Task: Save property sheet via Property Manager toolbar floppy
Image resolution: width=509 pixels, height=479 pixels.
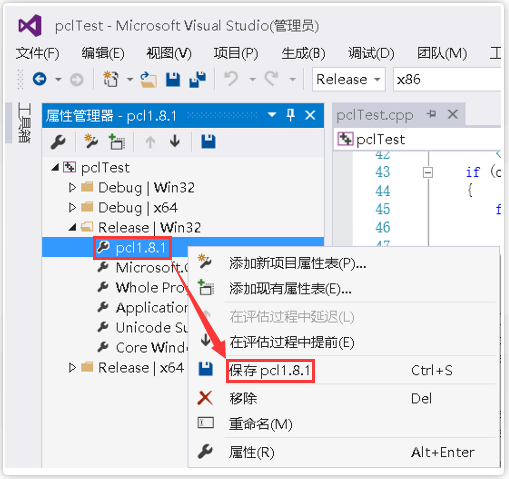Action: click(208, 141)
